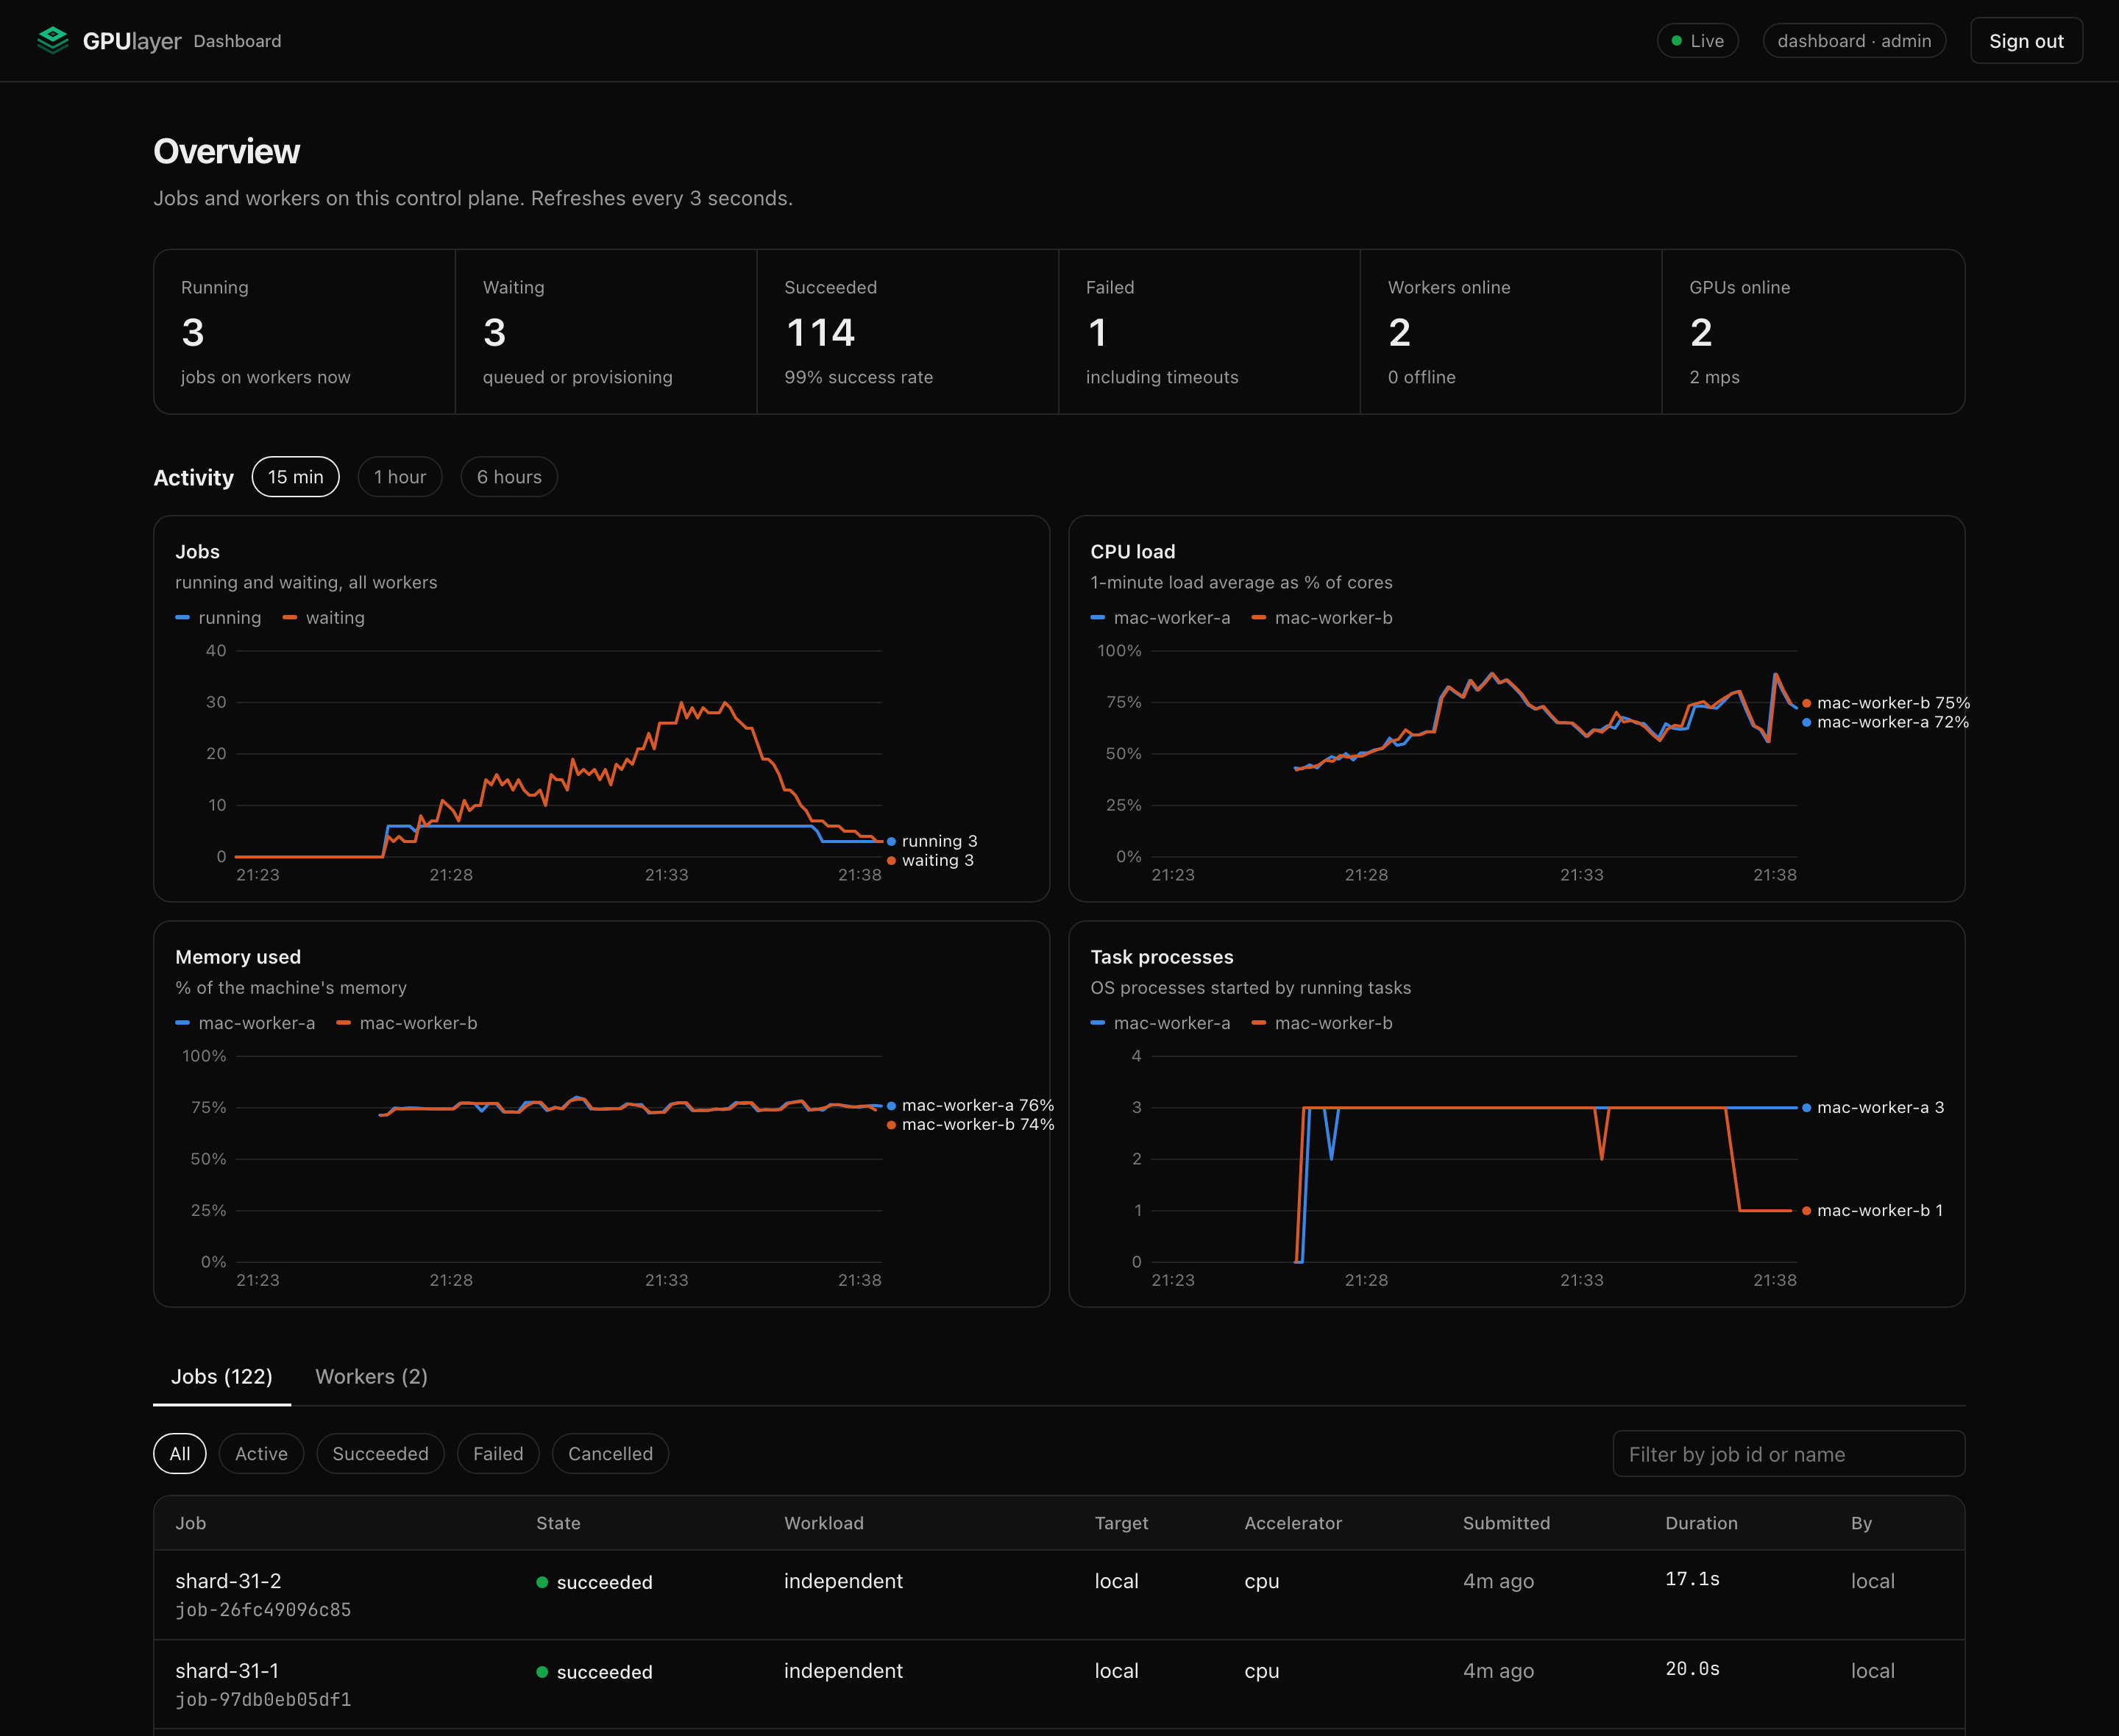The height and width of the screenshot is (1736, 2119).
Task: Click the 20.0s duration value
Action: pyautogui.click(x=1693, y=1669)
